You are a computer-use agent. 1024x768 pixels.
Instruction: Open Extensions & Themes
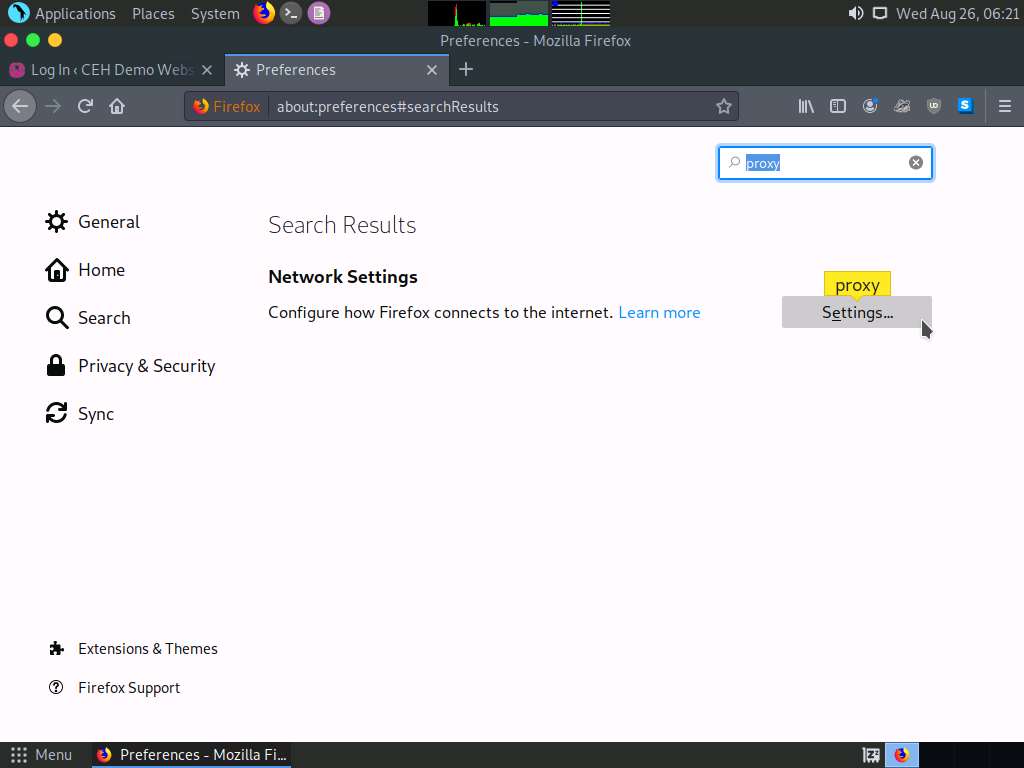coord(147,648)
